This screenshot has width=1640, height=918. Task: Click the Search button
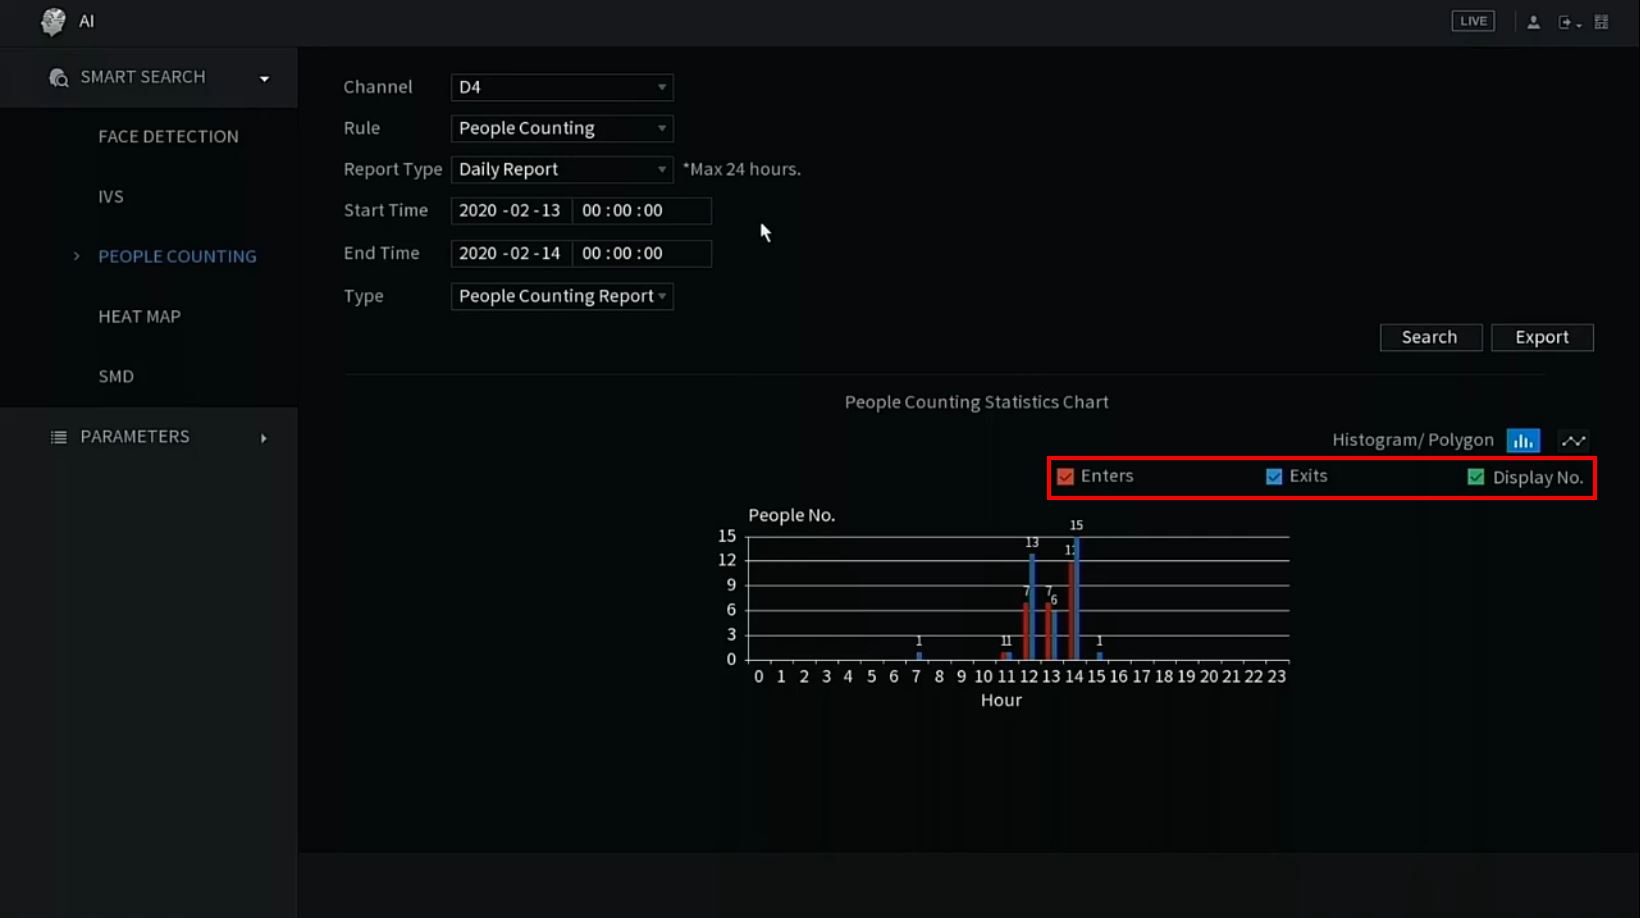click(1430, 337)
